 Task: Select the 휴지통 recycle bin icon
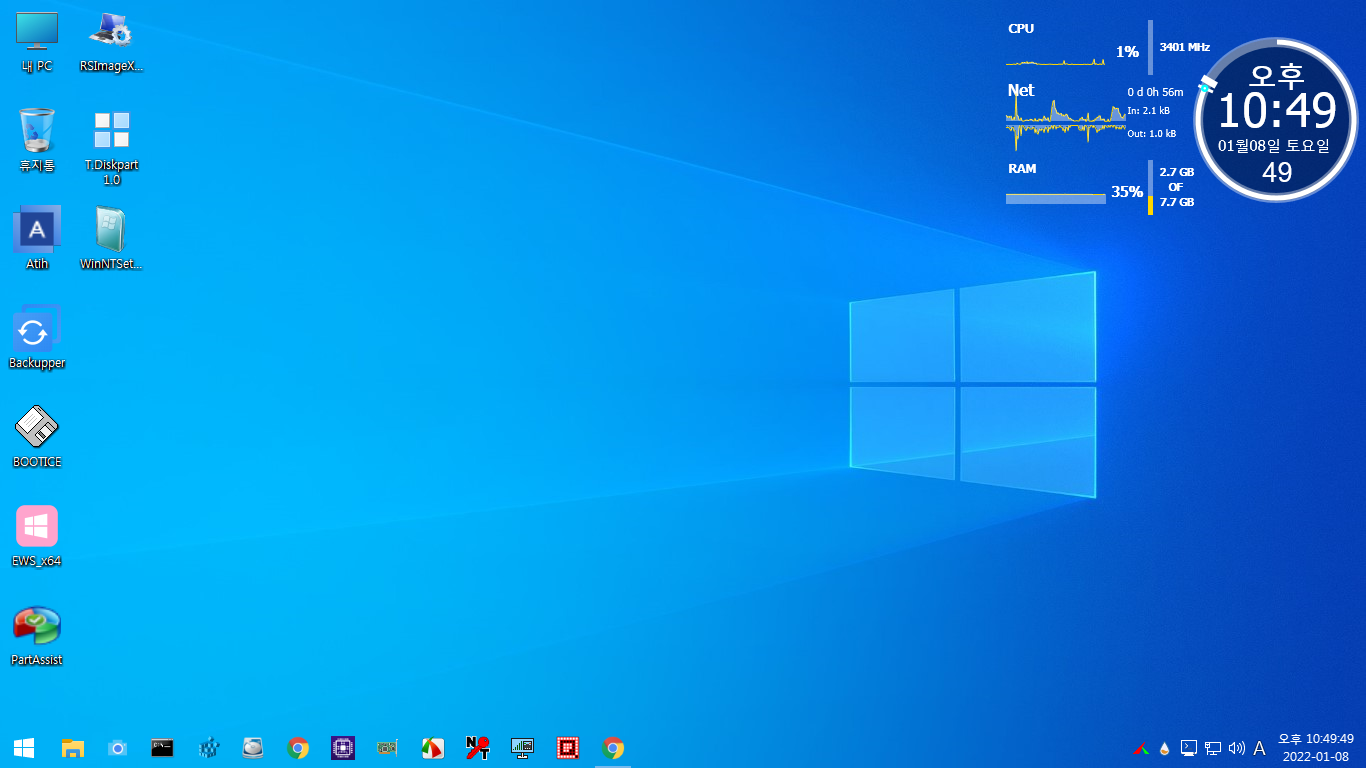pos(37,140)
